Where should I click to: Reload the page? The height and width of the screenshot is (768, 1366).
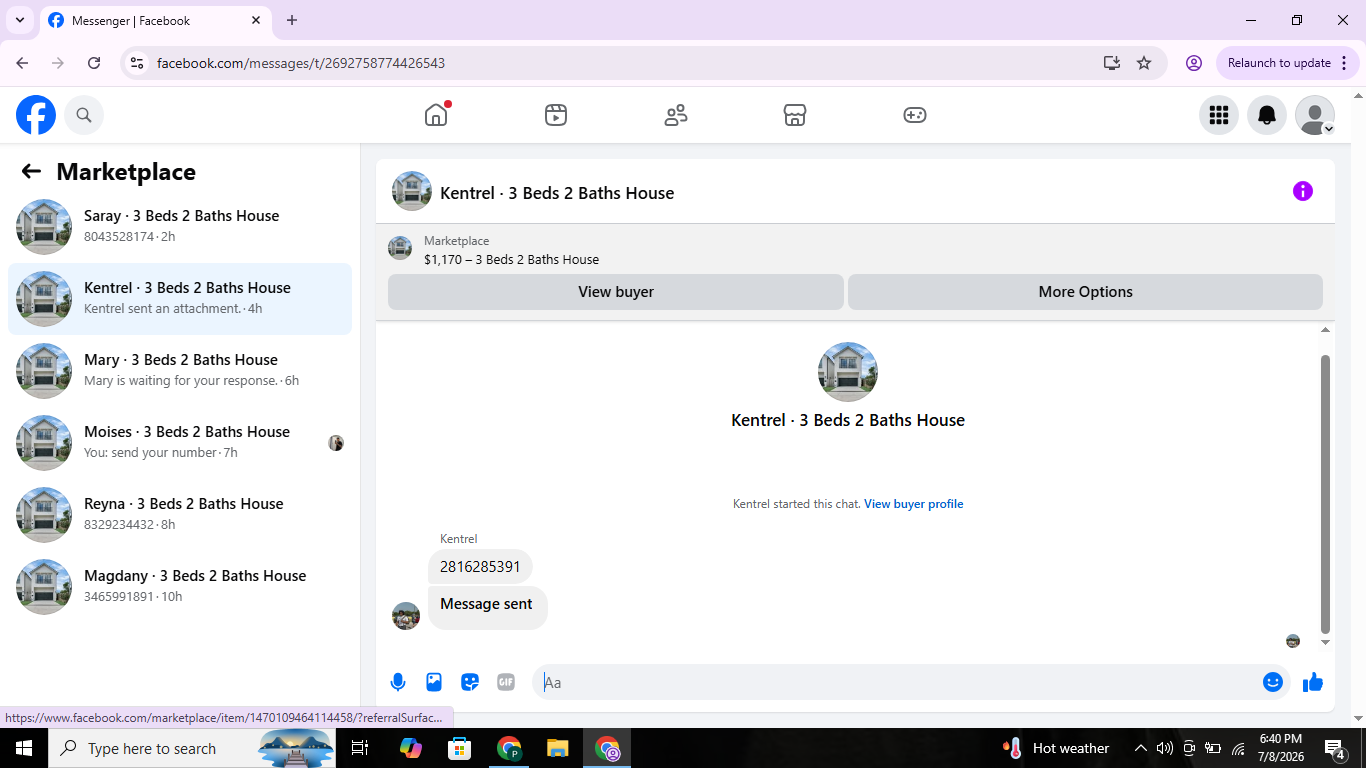[94, 63]
